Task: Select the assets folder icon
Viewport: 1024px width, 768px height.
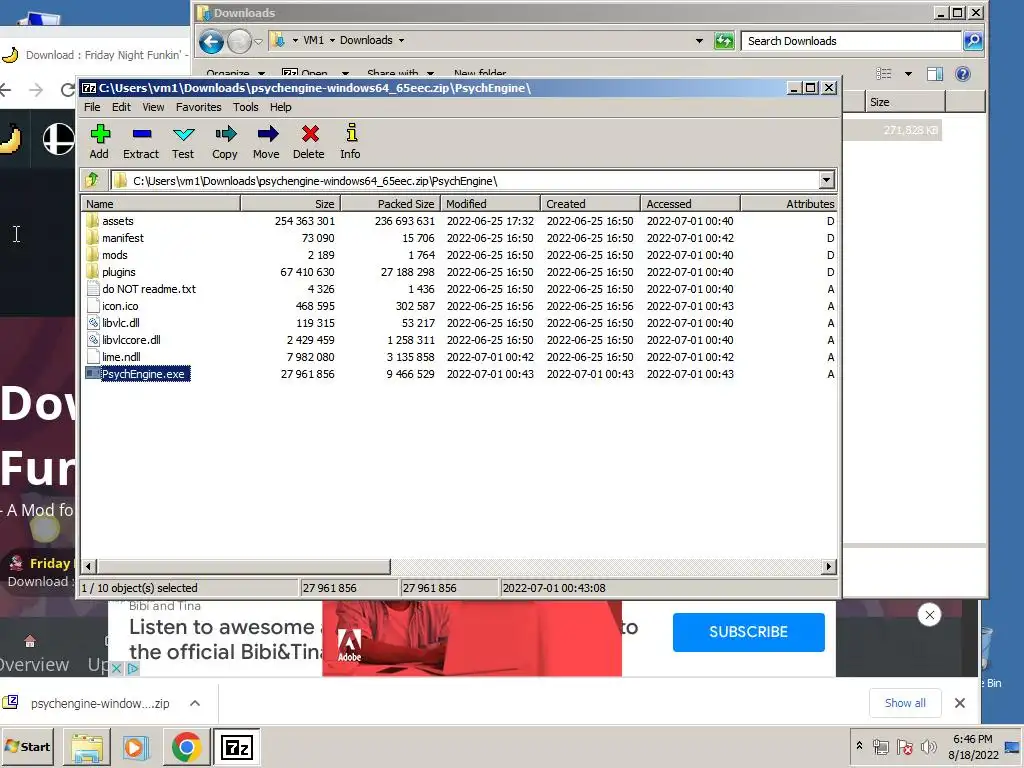Action: coord(92,221)
